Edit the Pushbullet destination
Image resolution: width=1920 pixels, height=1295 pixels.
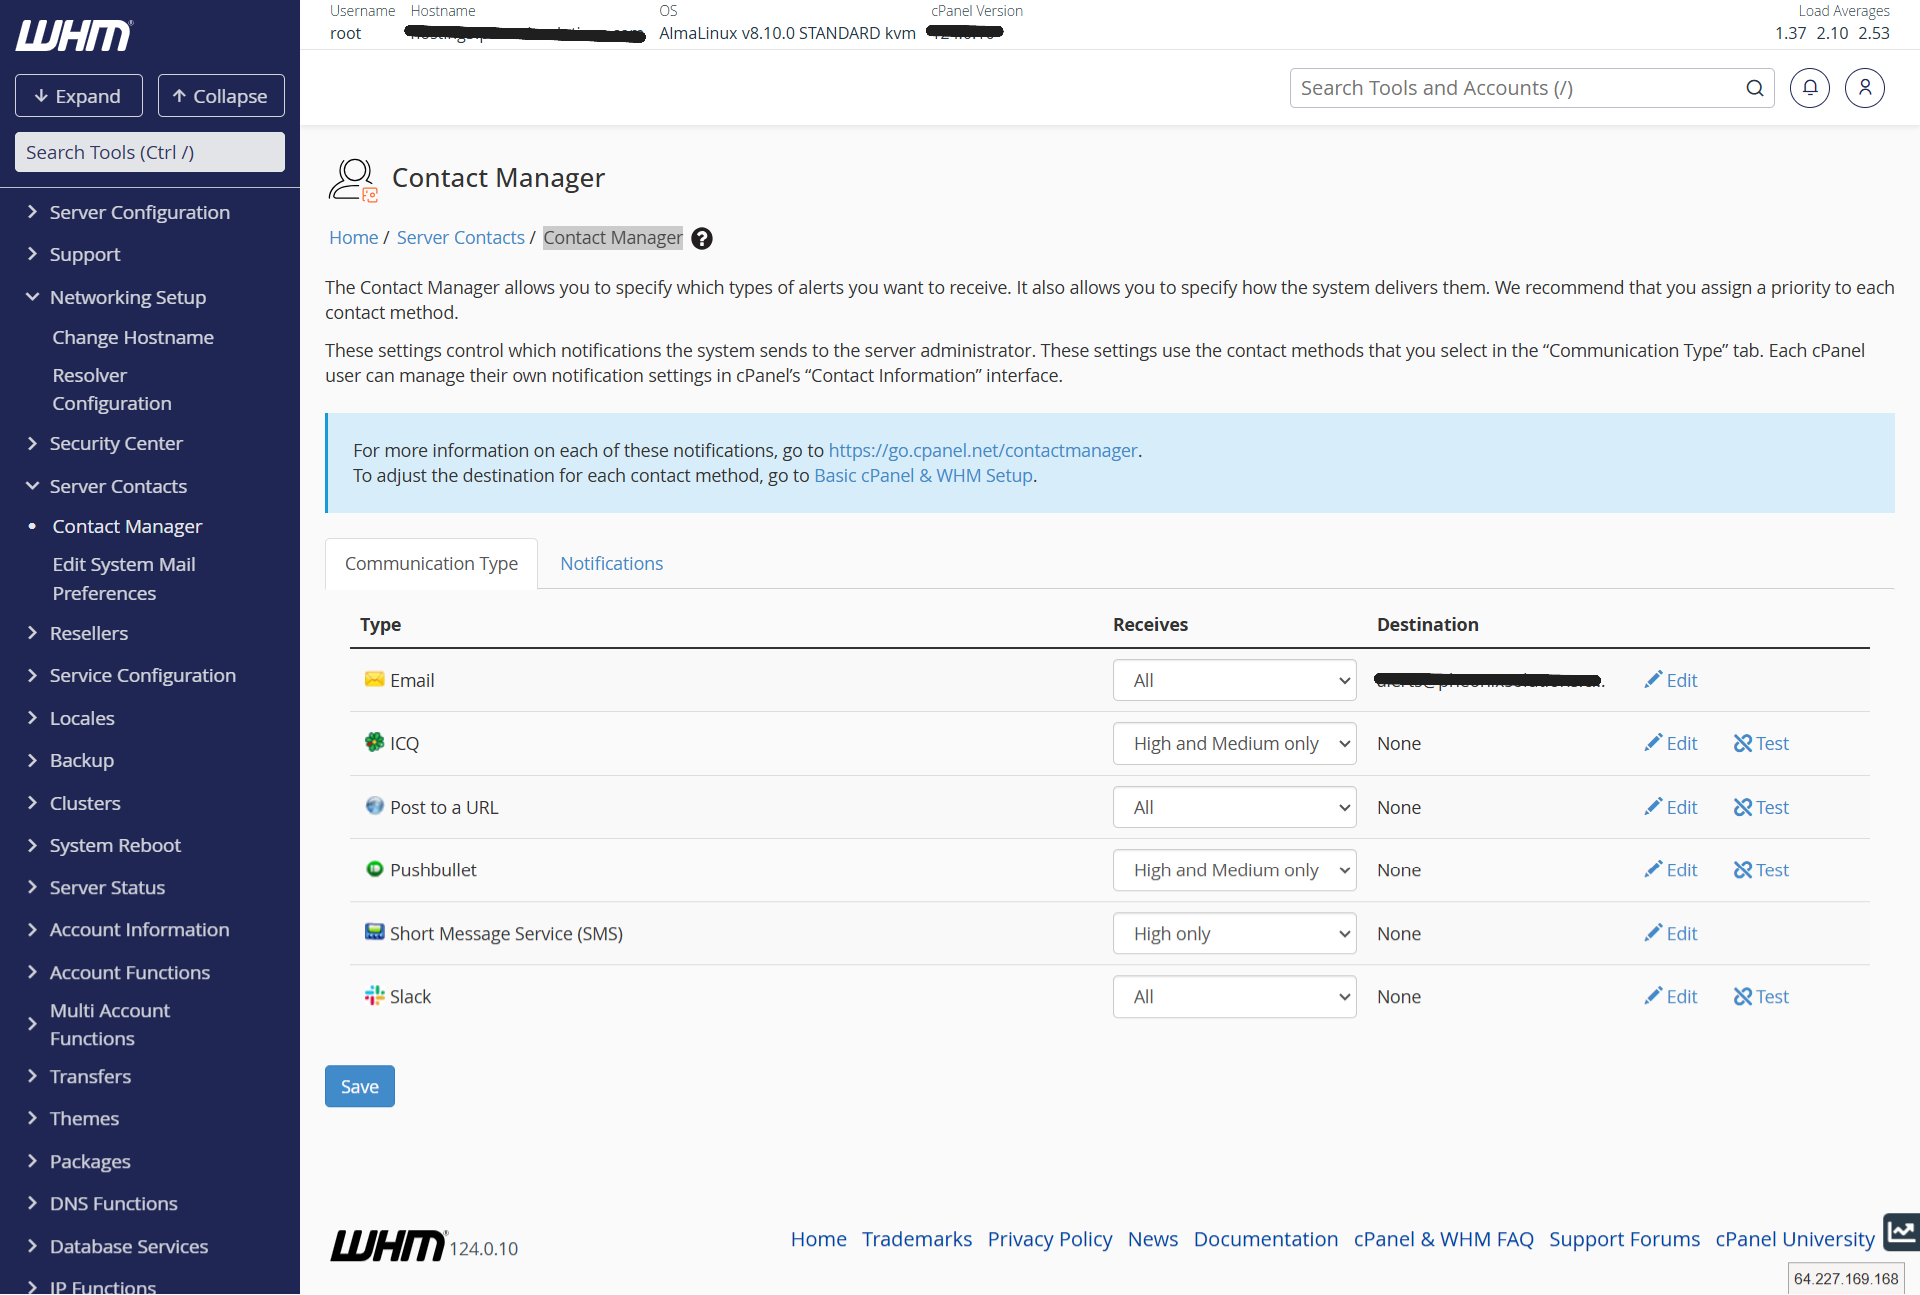1671,870
